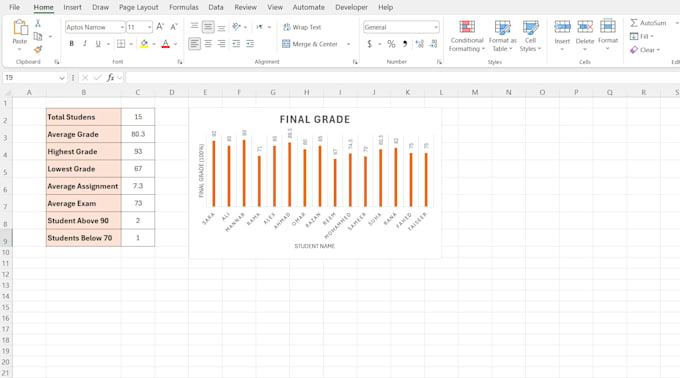Screen dimensions: 680x378
Task: Open the Font dialog launcher
Action: tap(180, 62)
